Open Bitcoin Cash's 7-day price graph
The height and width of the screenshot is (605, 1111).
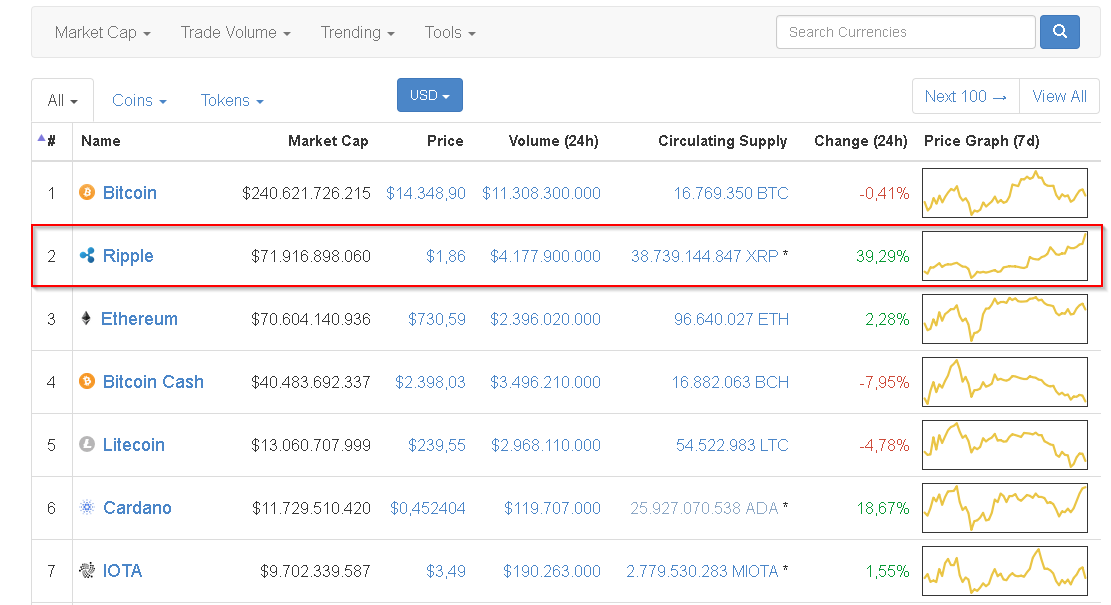1005,382
